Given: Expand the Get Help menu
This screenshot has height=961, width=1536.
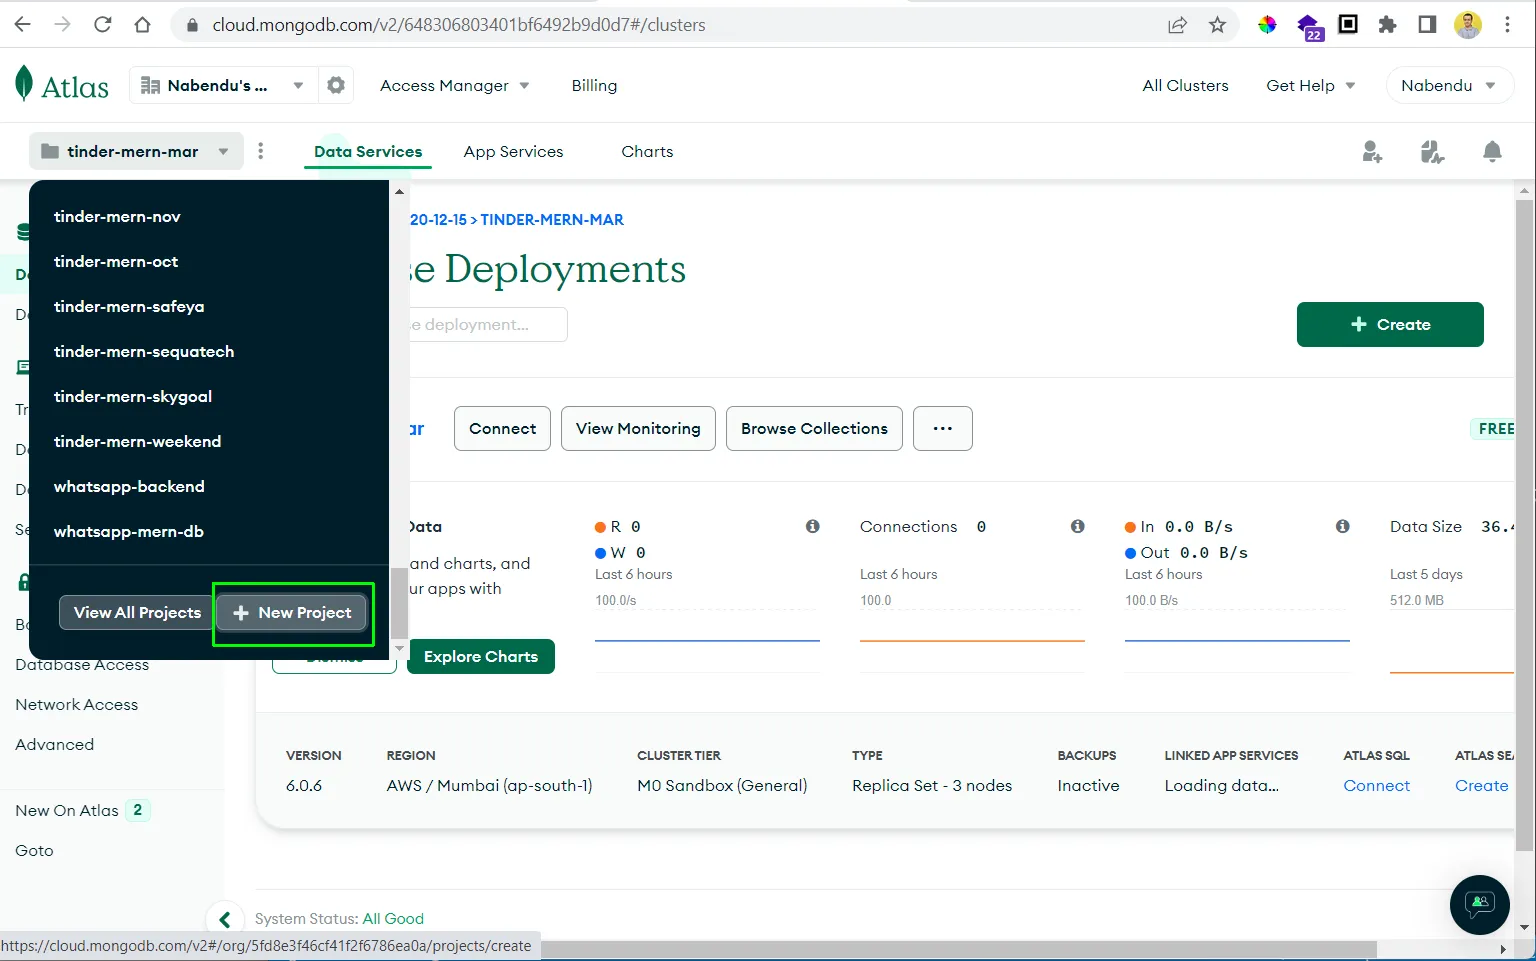Looking at the screenshot, I should click(1311, 85).
